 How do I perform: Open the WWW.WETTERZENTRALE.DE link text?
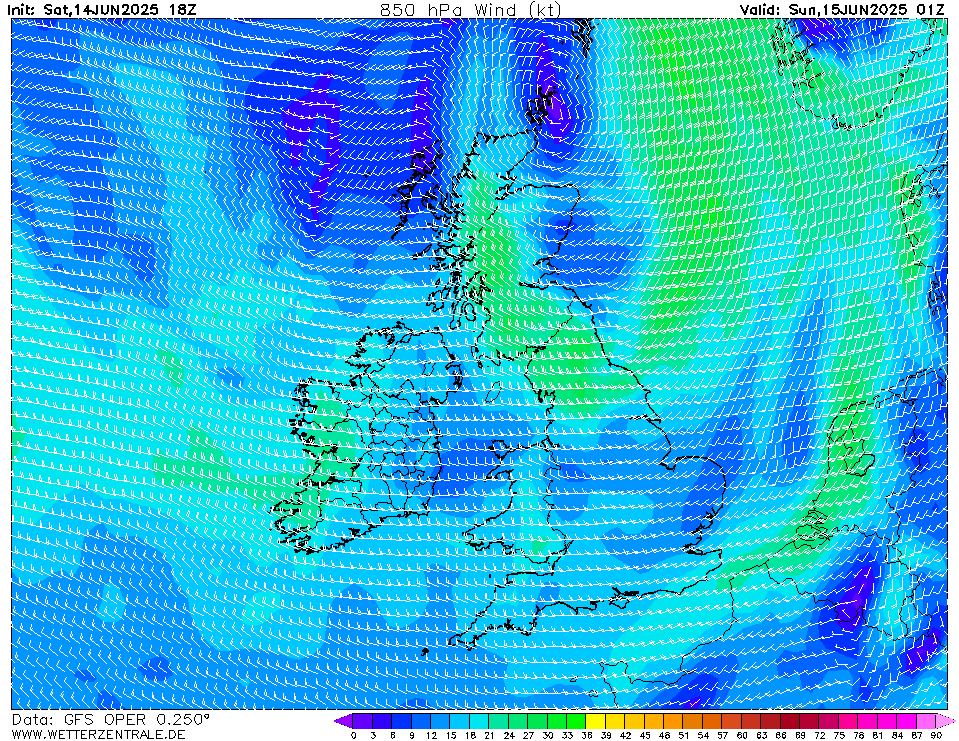pos(98,734)
